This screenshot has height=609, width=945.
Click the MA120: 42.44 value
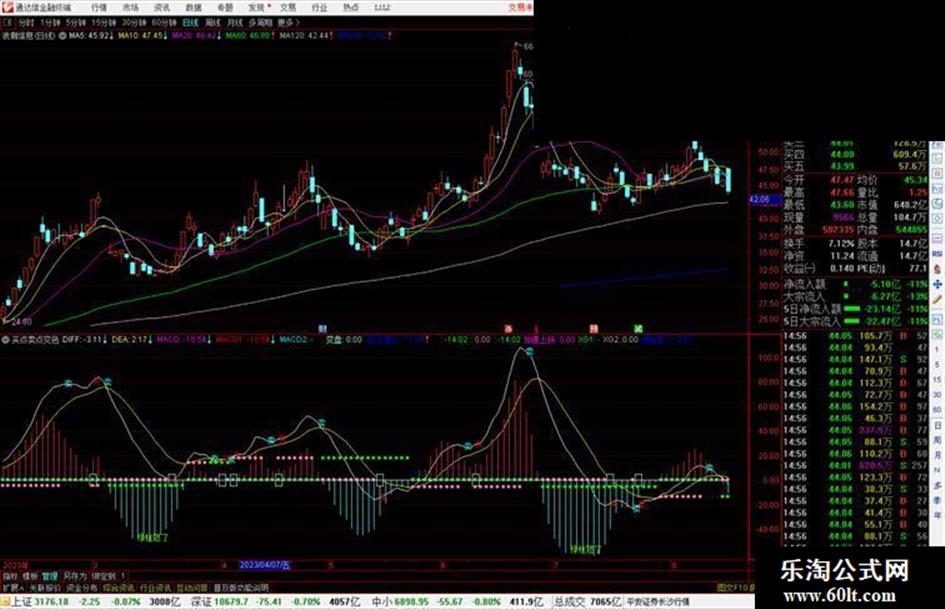click(306, 36)
